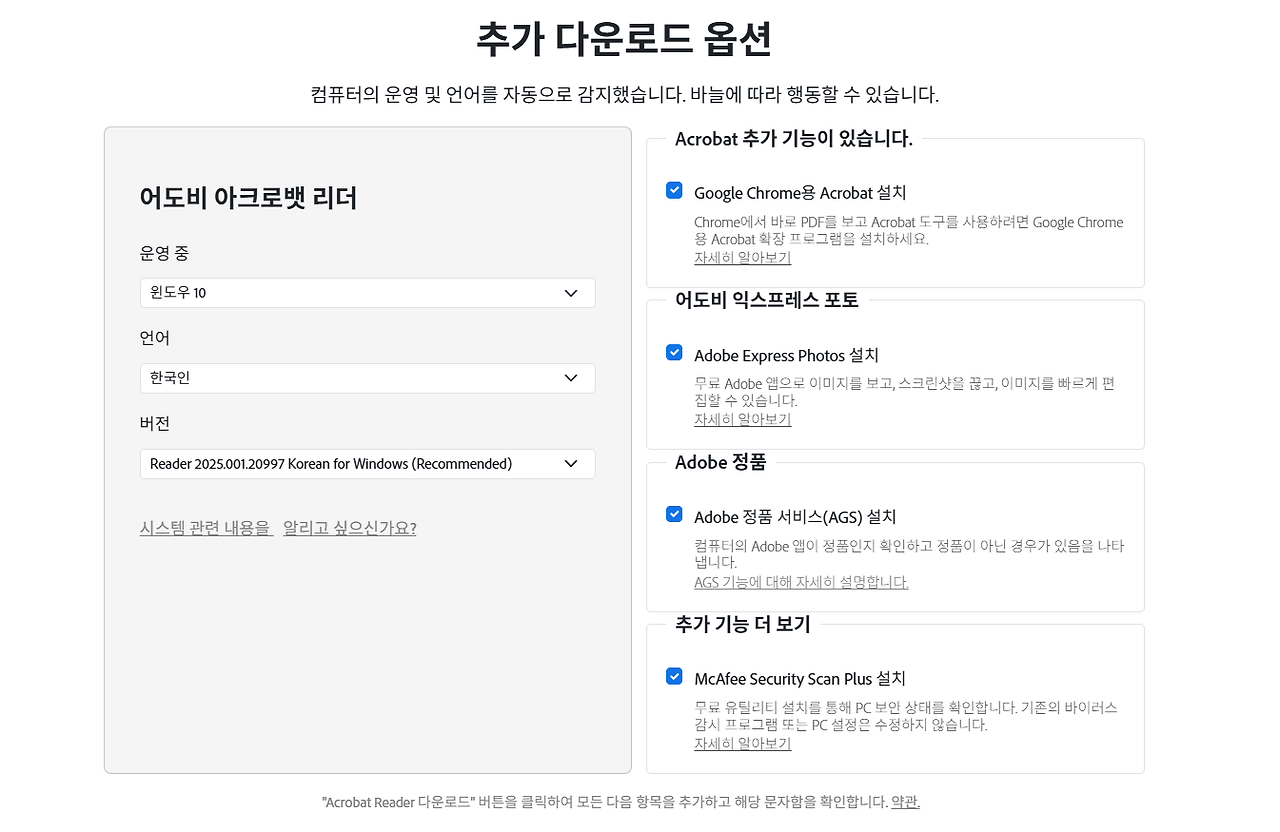Click the Acrobat 추가 기능이 있습니다. section heading
1280x832 pixels.
coord(794,139)
